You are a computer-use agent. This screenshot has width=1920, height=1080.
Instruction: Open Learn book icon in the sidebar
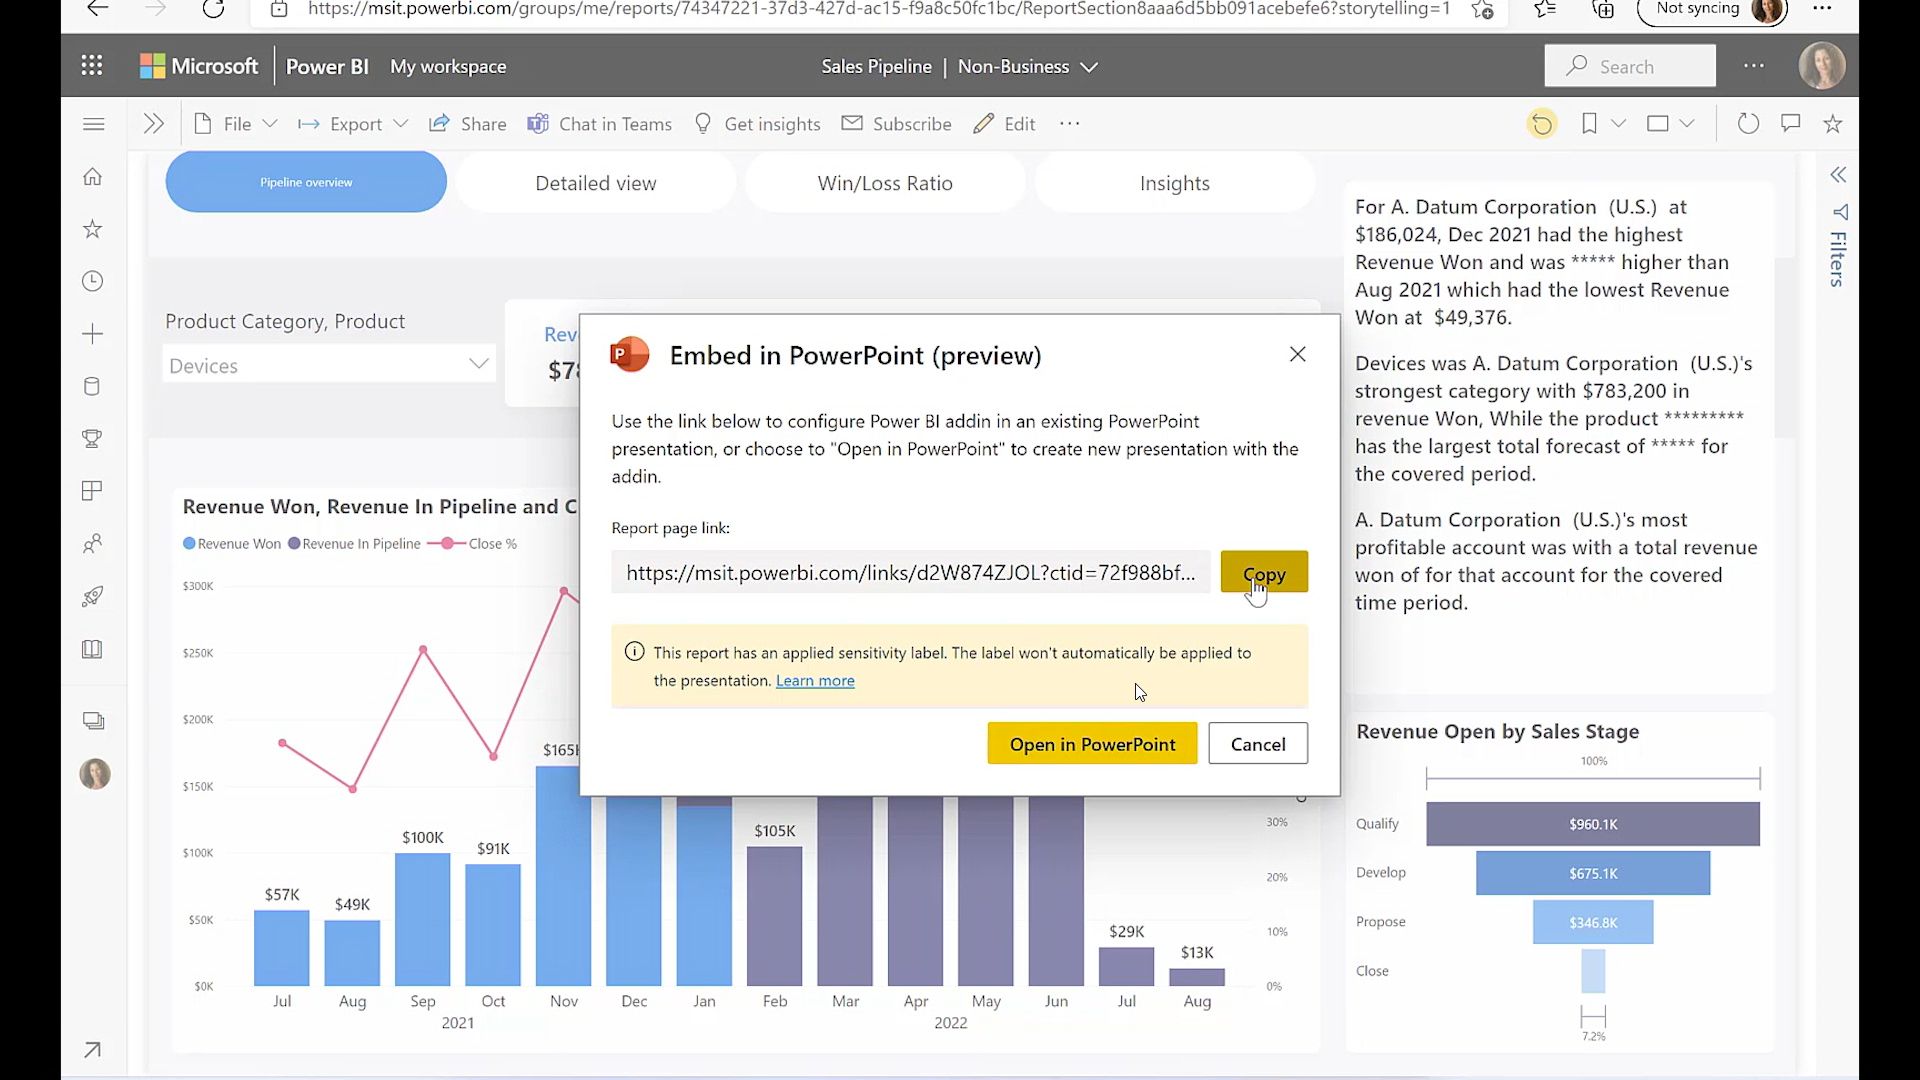coord(92,649)
